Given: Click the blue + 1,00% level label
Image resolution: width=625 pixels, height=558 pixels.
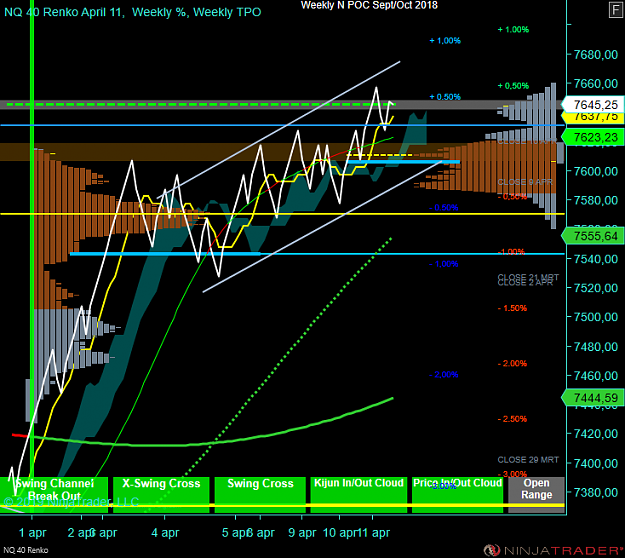Looking at the screenshot, I should coord(445,41).
